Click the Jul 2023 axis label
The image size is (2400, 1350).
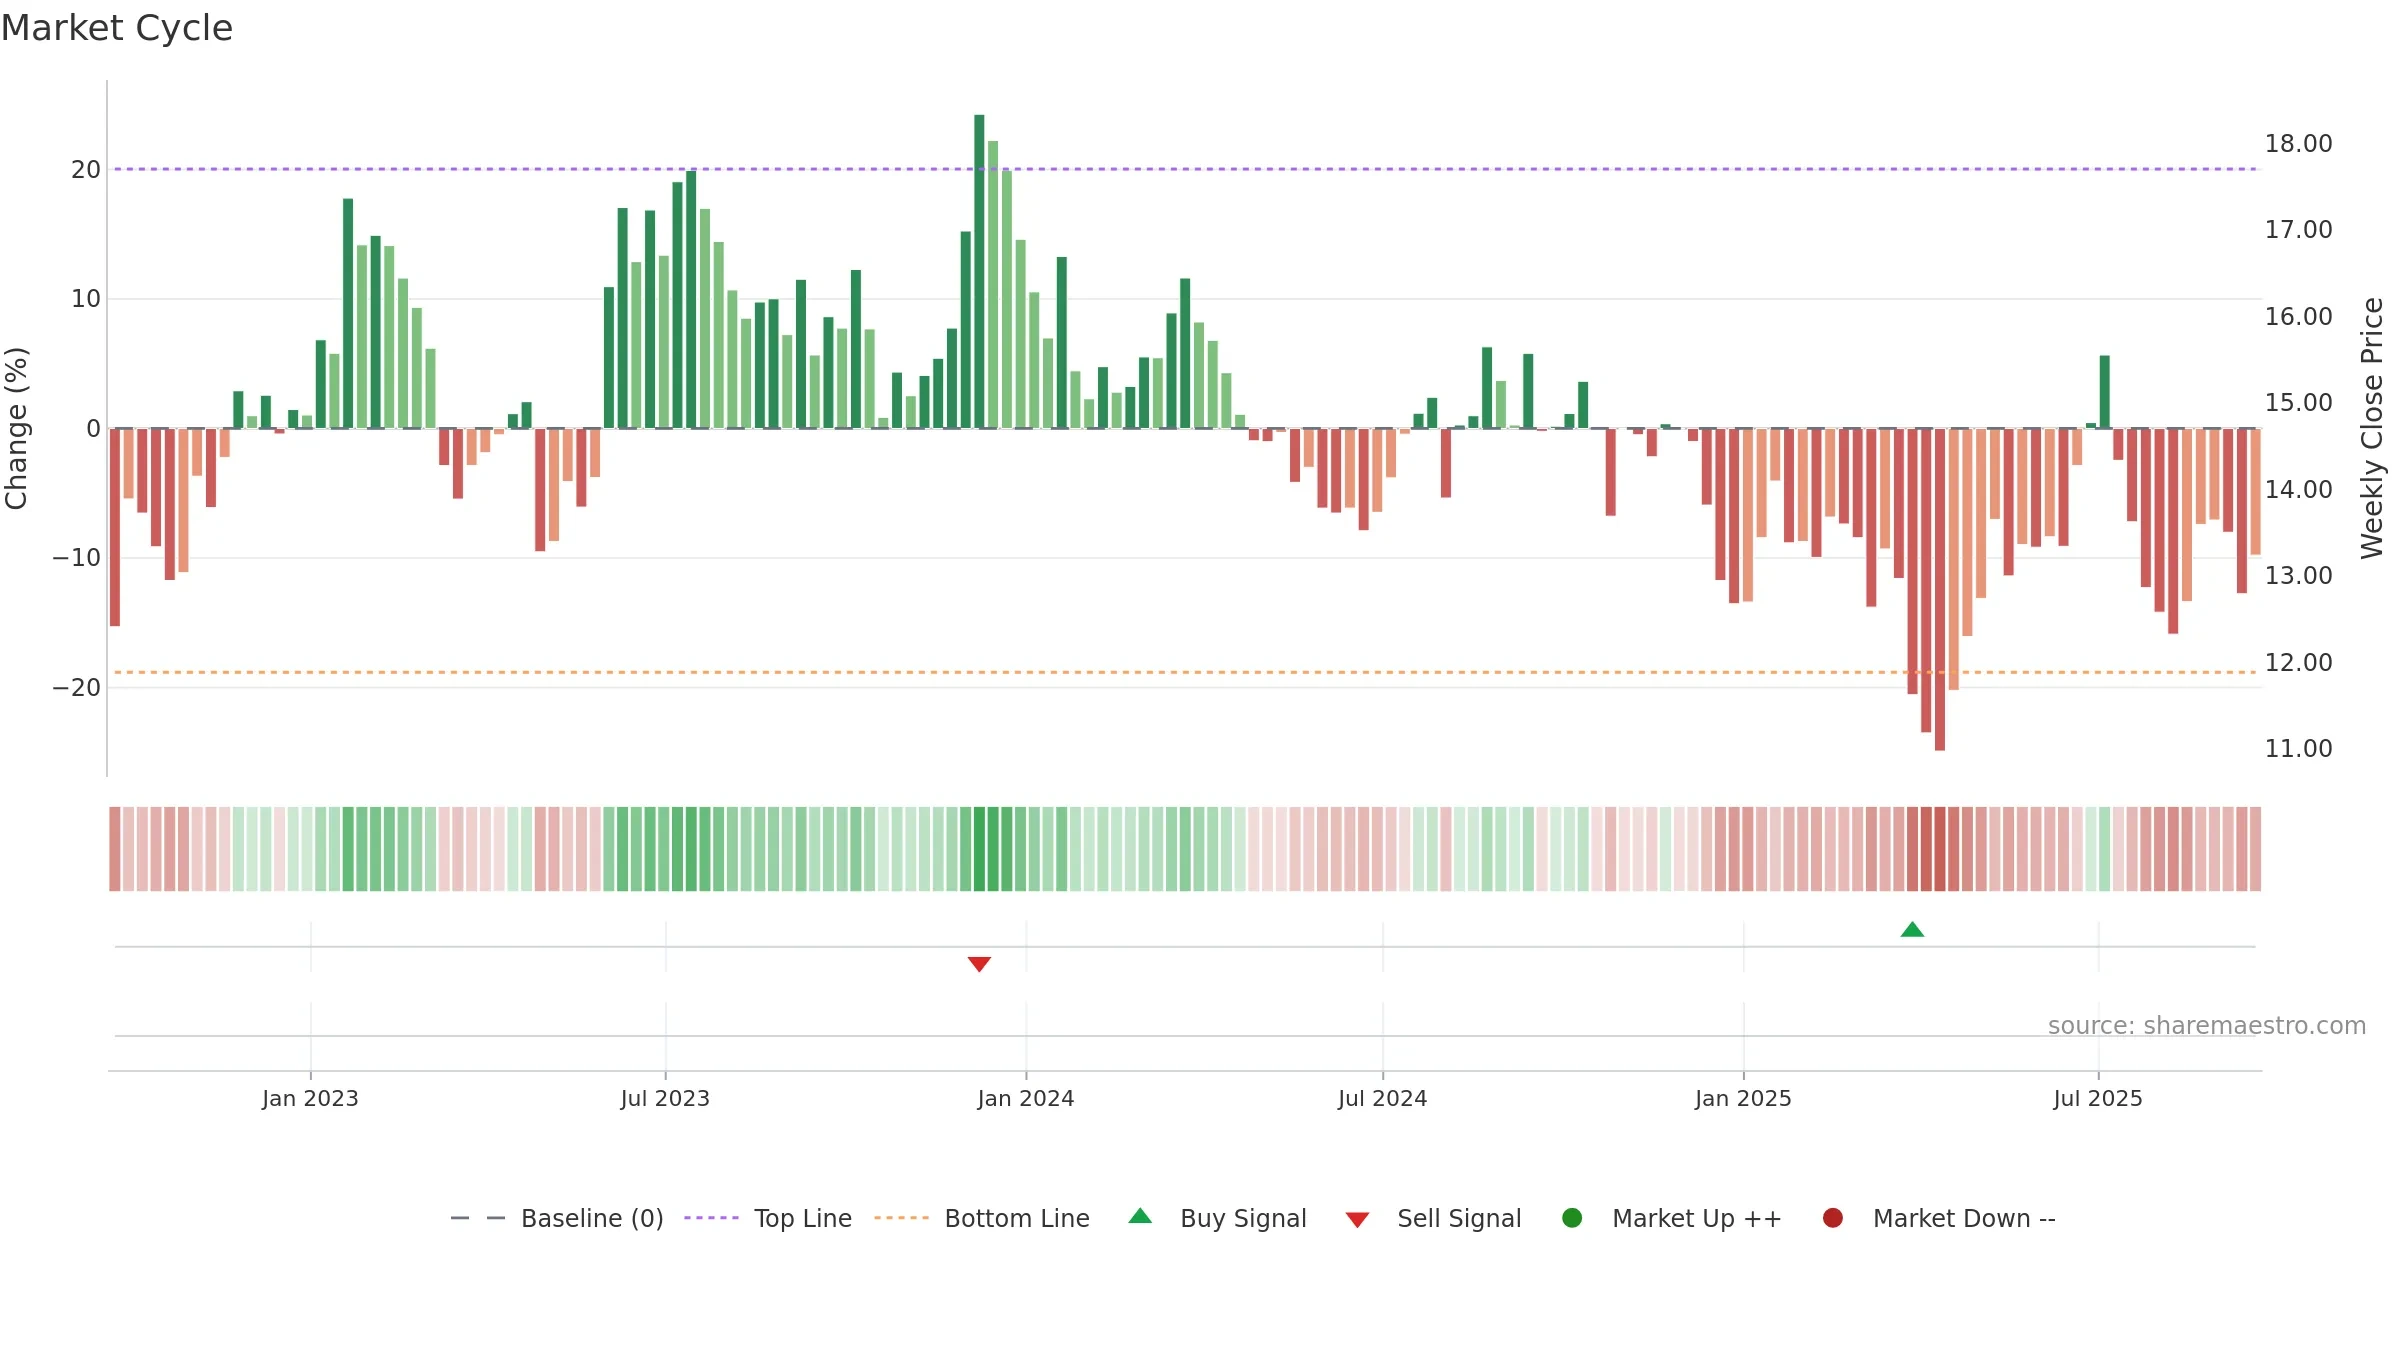click(665, 1098)
